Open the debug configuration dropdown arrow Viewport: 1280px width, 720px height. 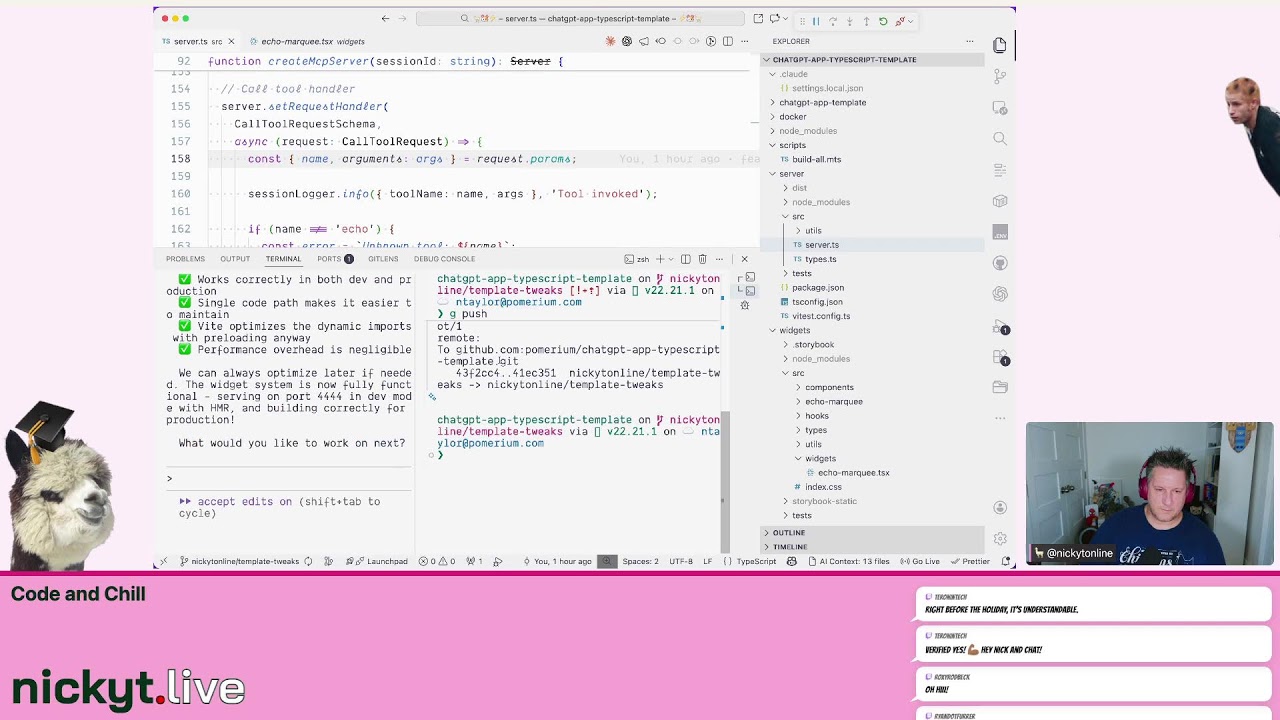910,20
